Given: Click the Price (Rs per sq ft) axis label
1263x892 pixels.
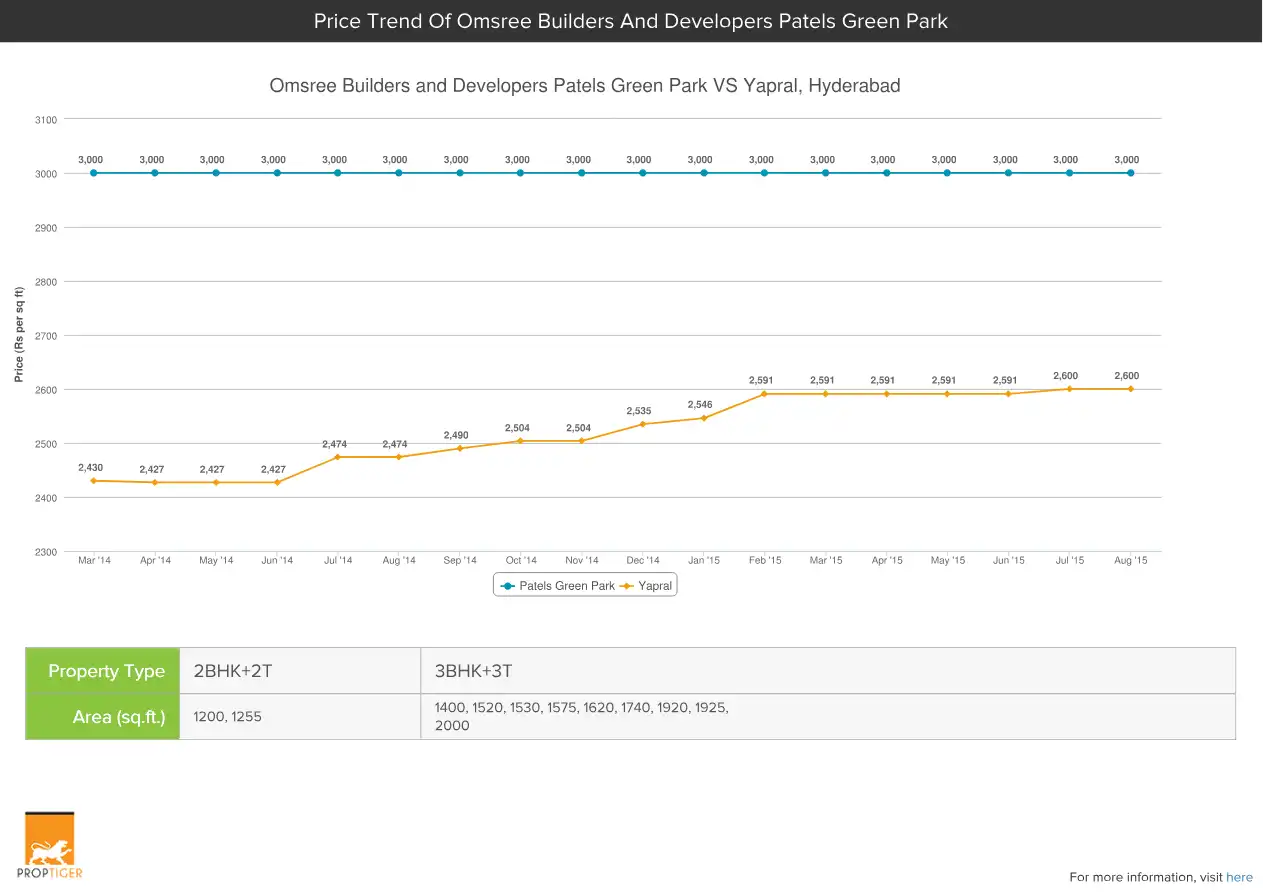Looking at the screenshot, I should (19, 335).
